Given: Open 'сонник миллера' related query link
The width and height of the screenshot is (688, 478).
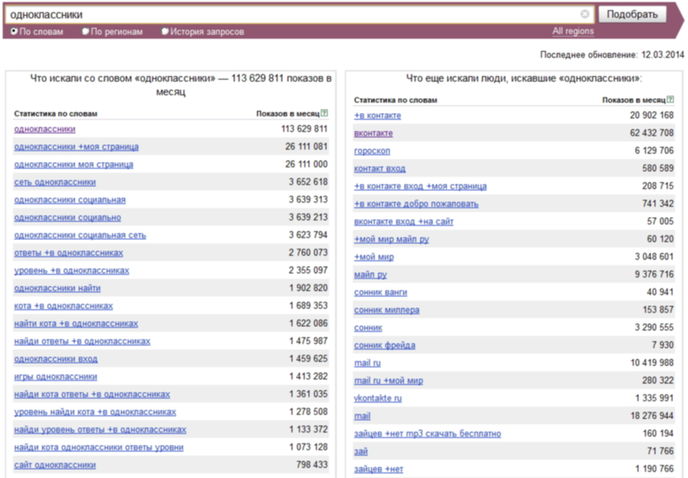Looking at the screenshot, I should (x=387, y=310).
